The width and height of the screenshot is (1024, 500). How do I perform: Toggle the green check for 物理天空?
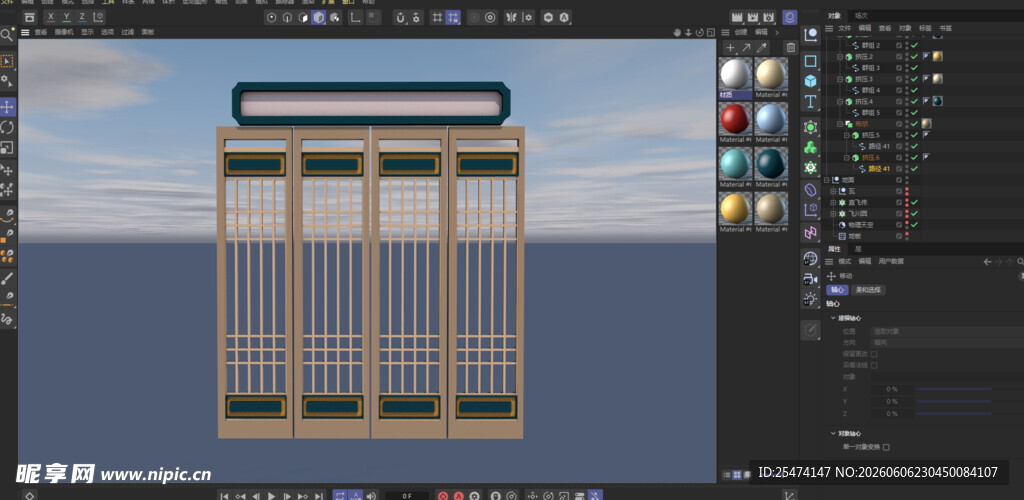point(914,225)
